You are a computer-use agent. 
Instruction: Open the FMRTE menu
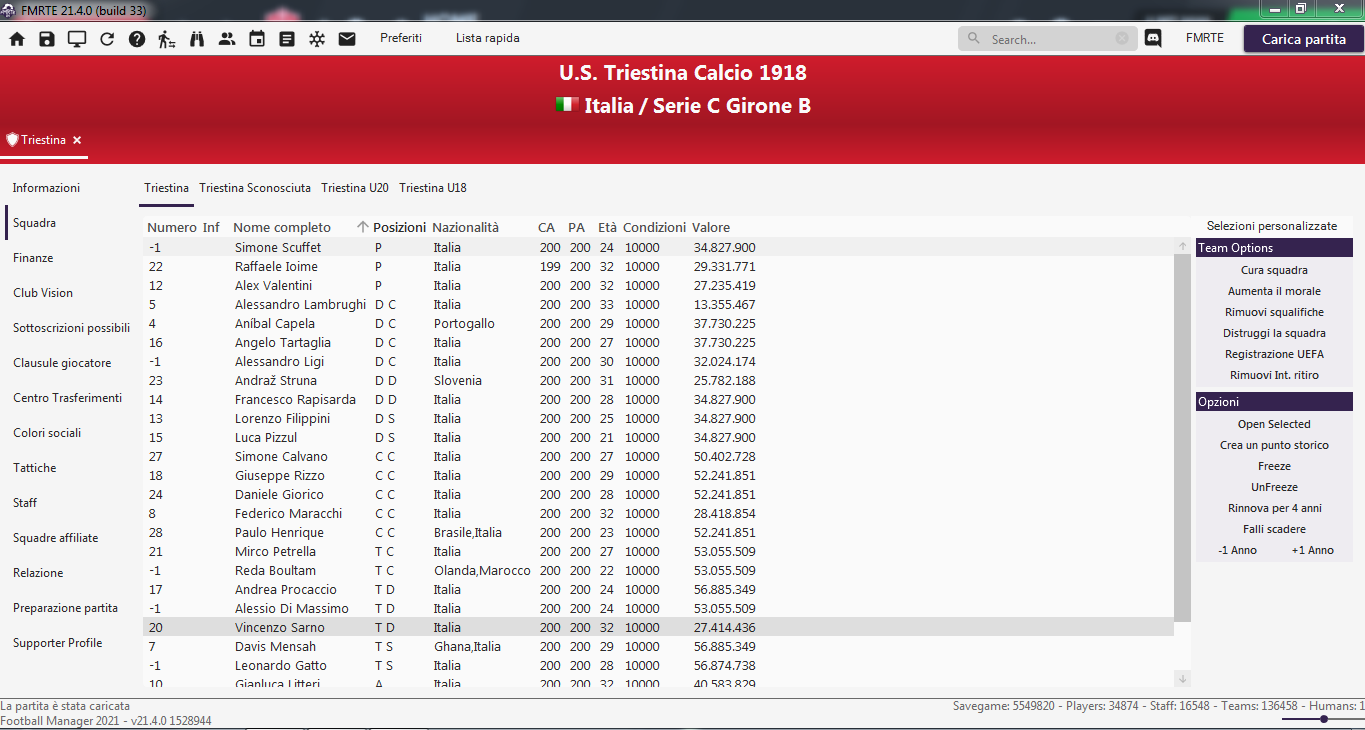[x=1205, y=38]
